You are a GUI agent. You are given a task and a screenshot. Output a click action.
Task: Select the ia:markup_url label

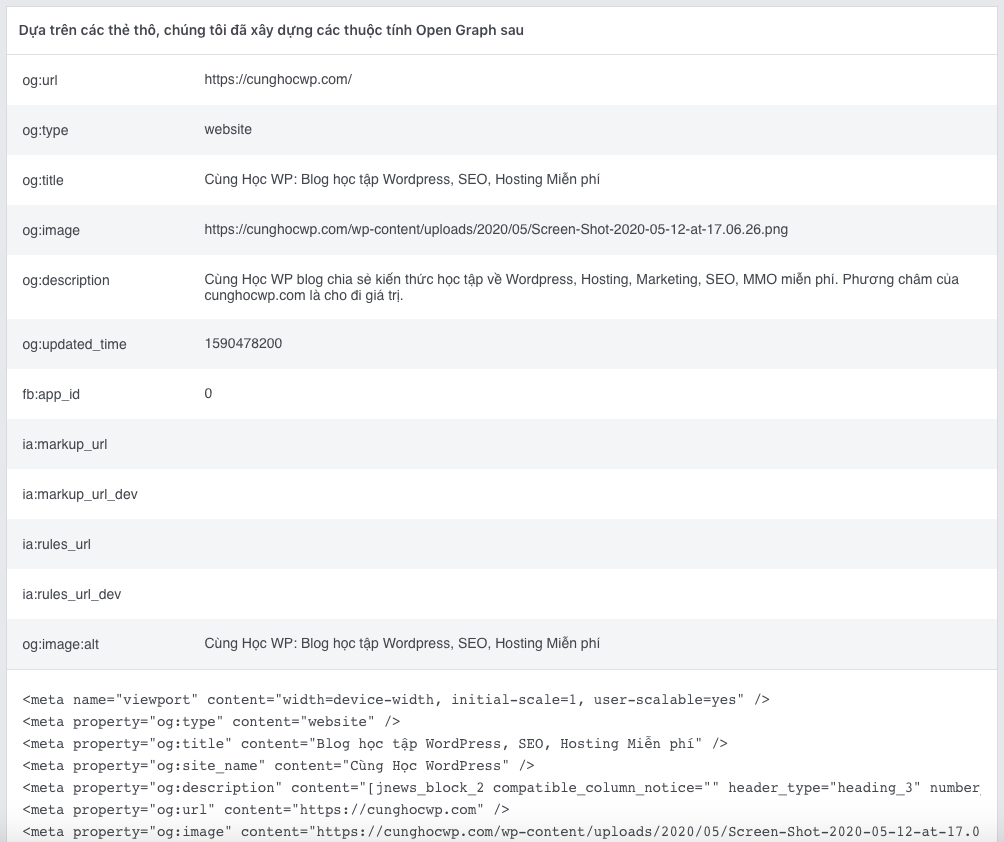tap(65, 444)
